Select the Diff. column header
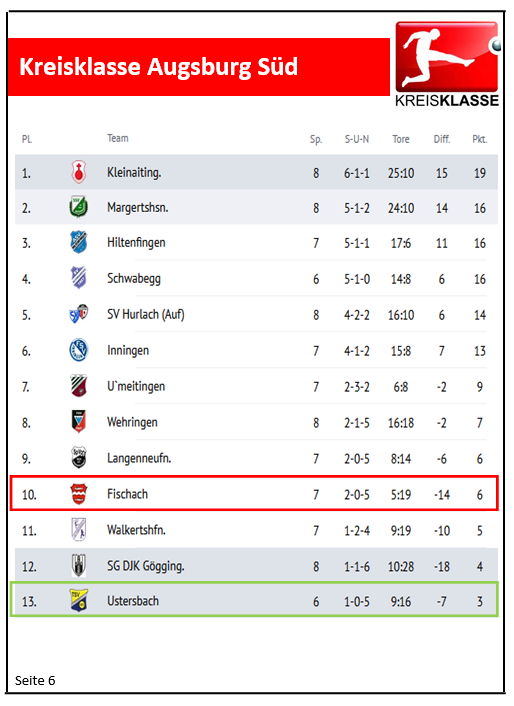Viewport: 514px width, 706px height. click(x=442, y=139)
